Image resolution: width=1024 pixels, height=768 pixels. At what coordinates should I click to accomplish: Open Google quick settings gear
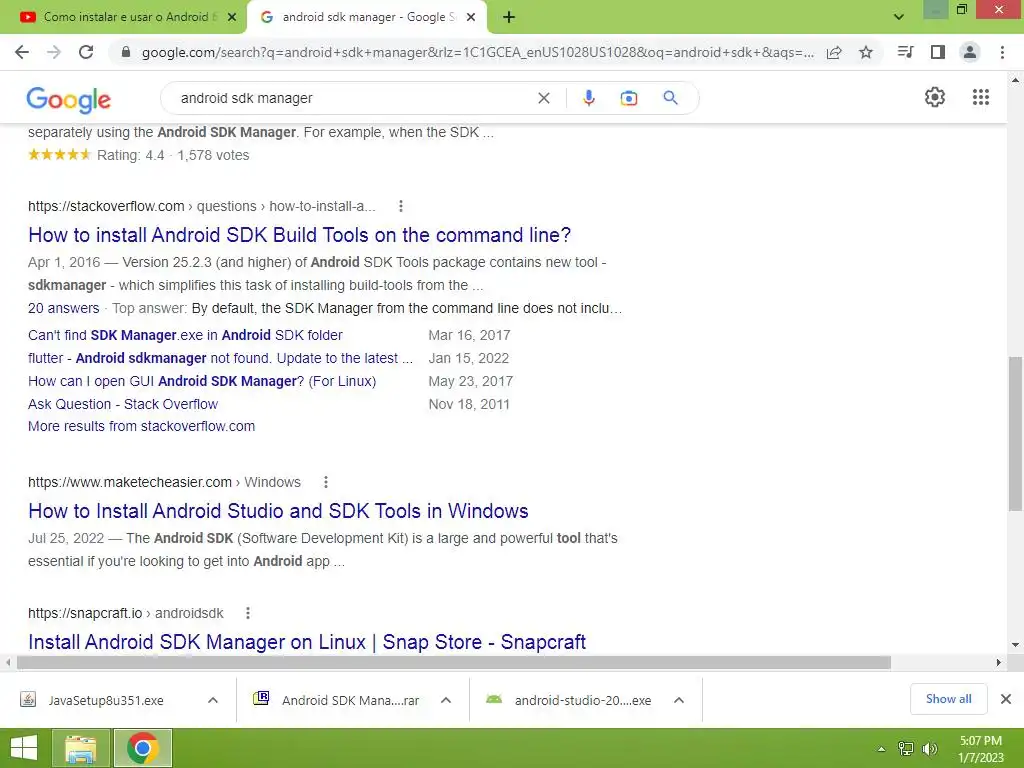pyautogui.click(x=935, y=97)
